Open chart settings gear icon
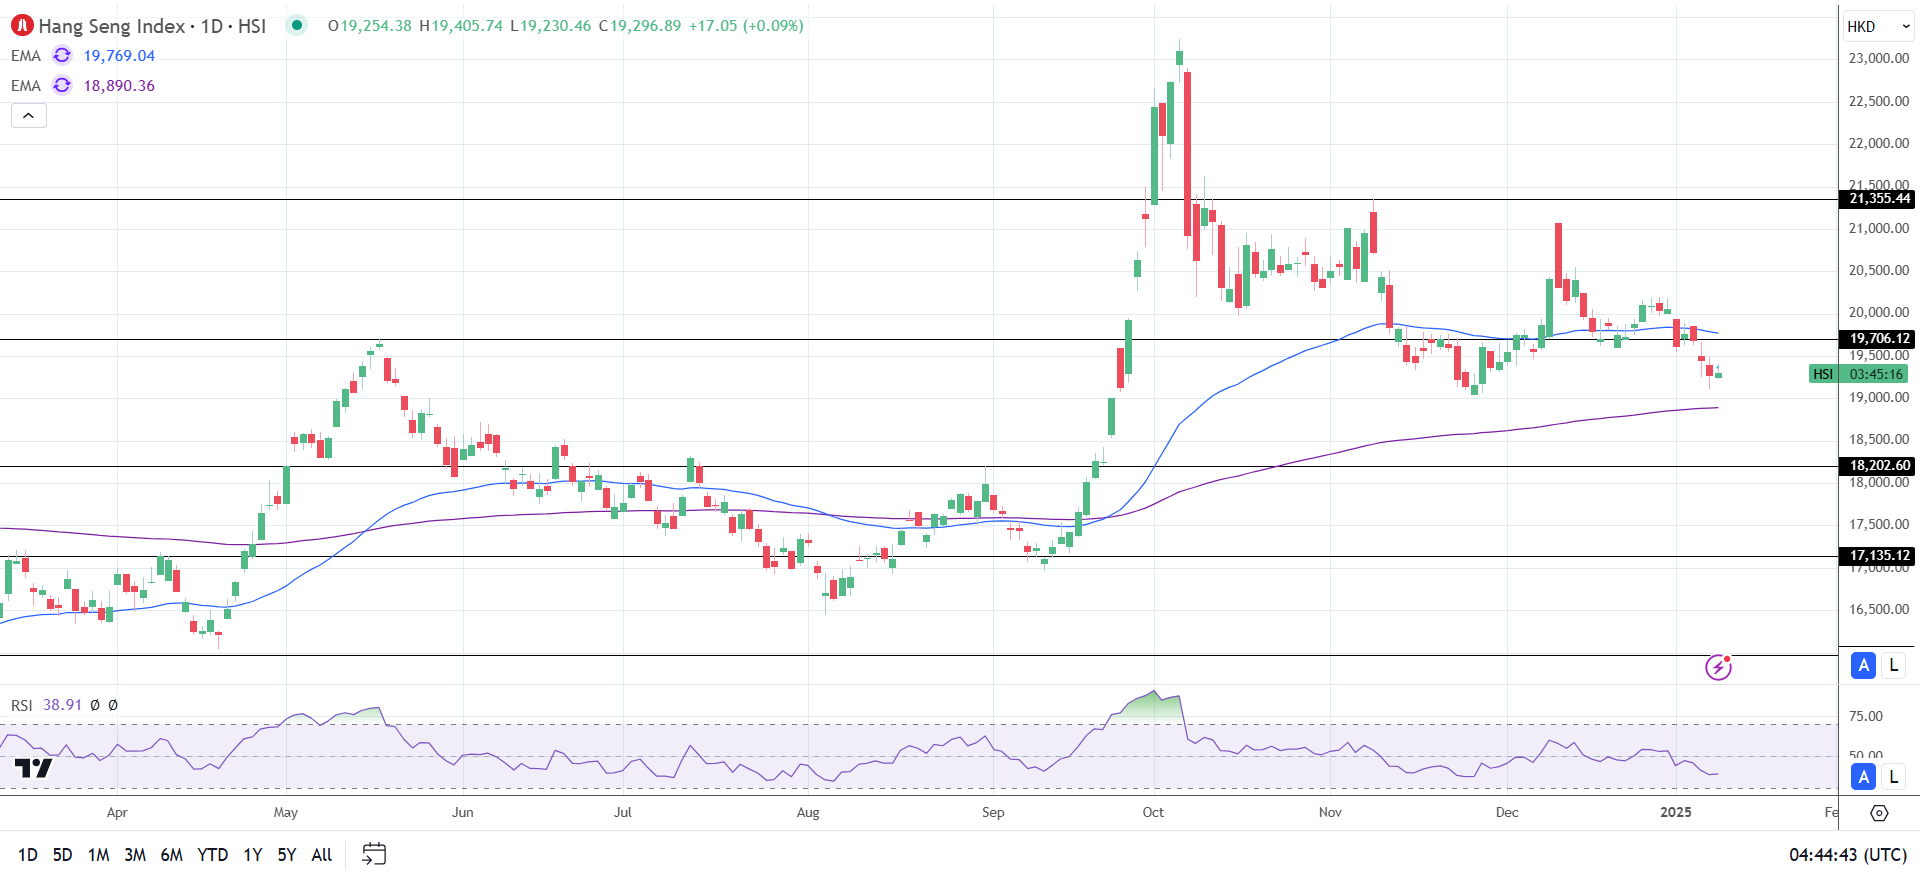This screenshot has width=1920, height=875. (1879, 813)
